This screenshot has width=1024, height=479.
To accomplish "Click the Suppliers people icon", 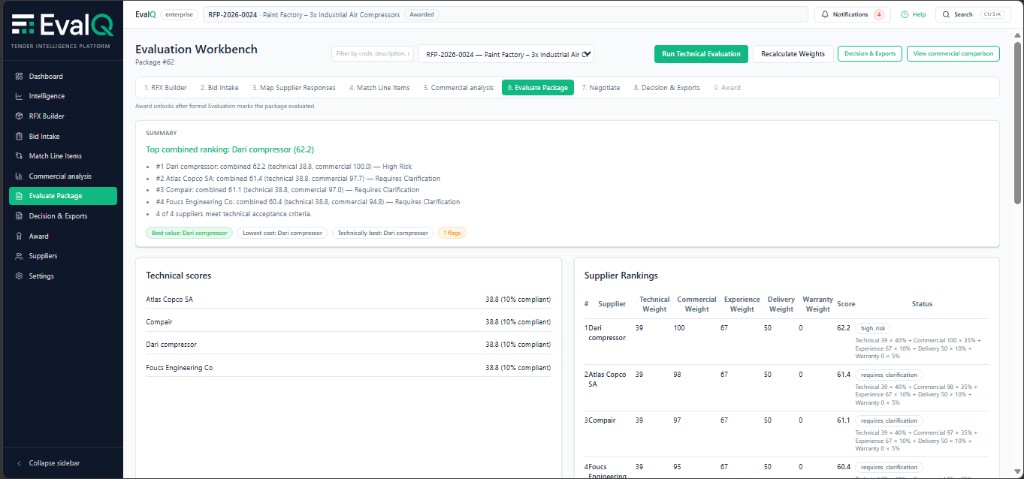I will (19, 256).
